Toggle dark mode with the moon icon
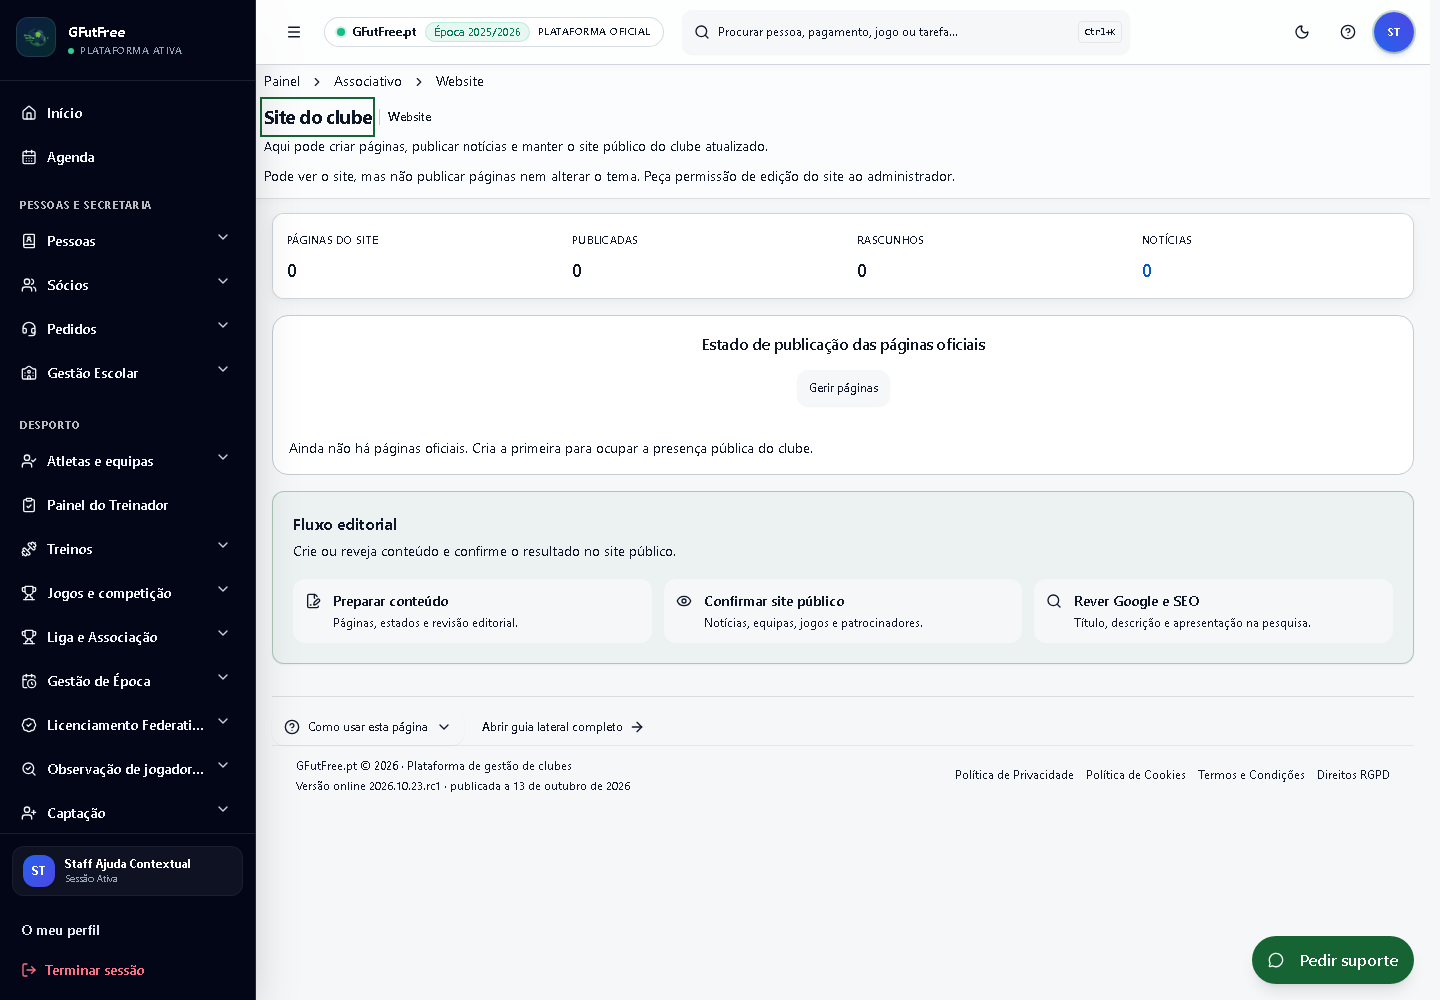 pos(1302,32)
